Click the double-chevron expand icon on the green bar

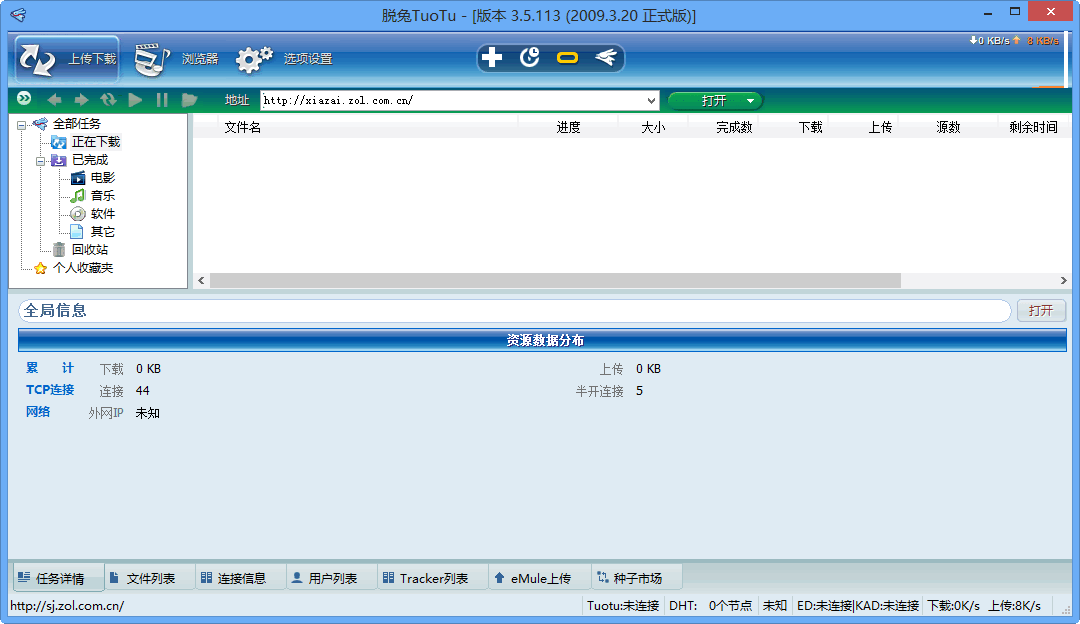pyautogui.click(x=24, y=99)
